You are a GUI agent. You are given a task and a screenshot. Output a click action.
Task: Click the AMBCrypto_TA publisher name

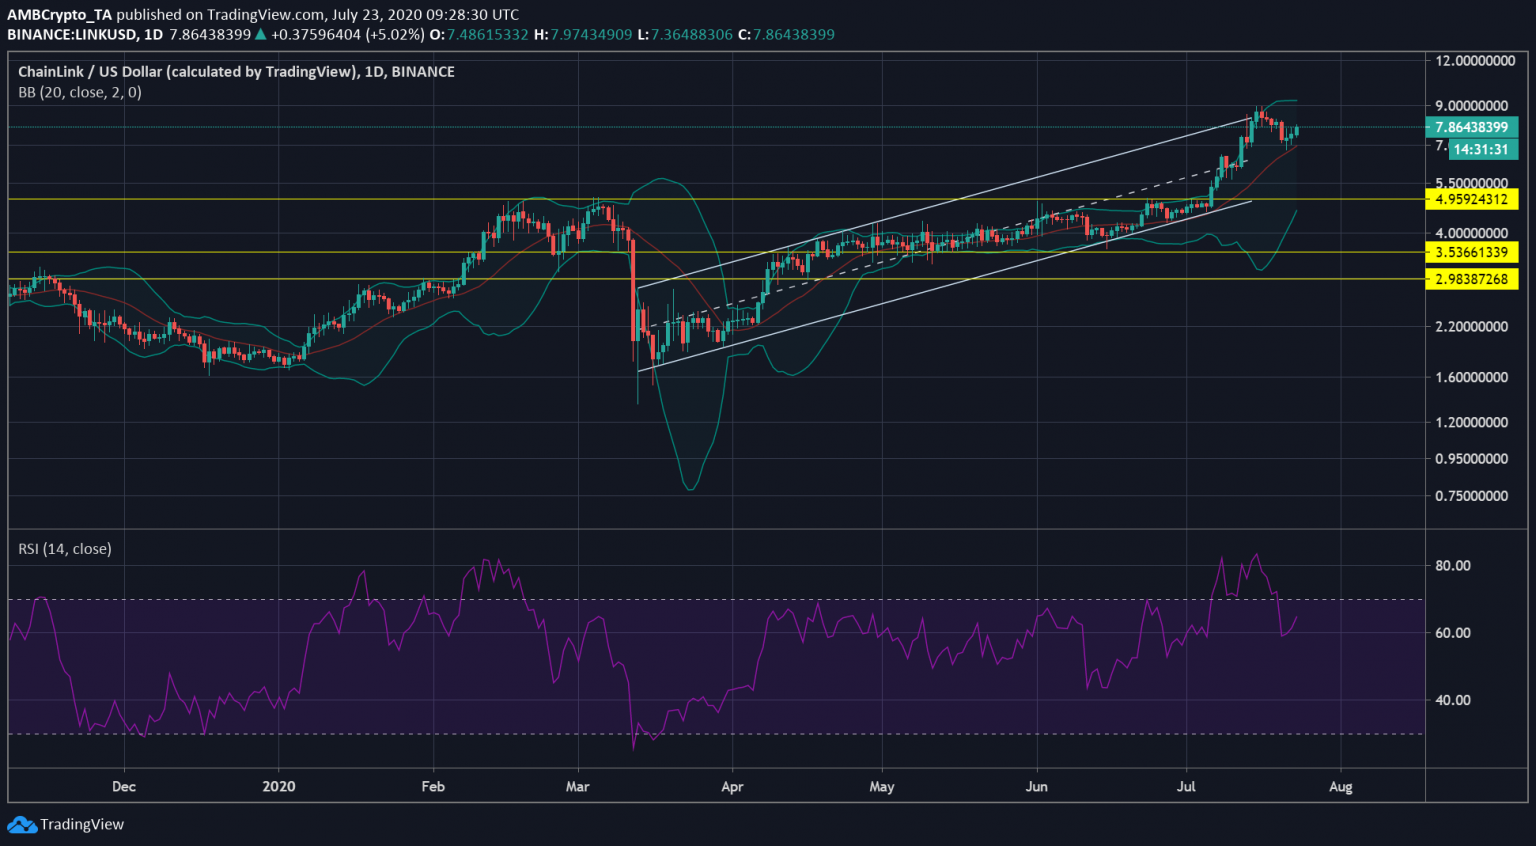pos(59,15)
